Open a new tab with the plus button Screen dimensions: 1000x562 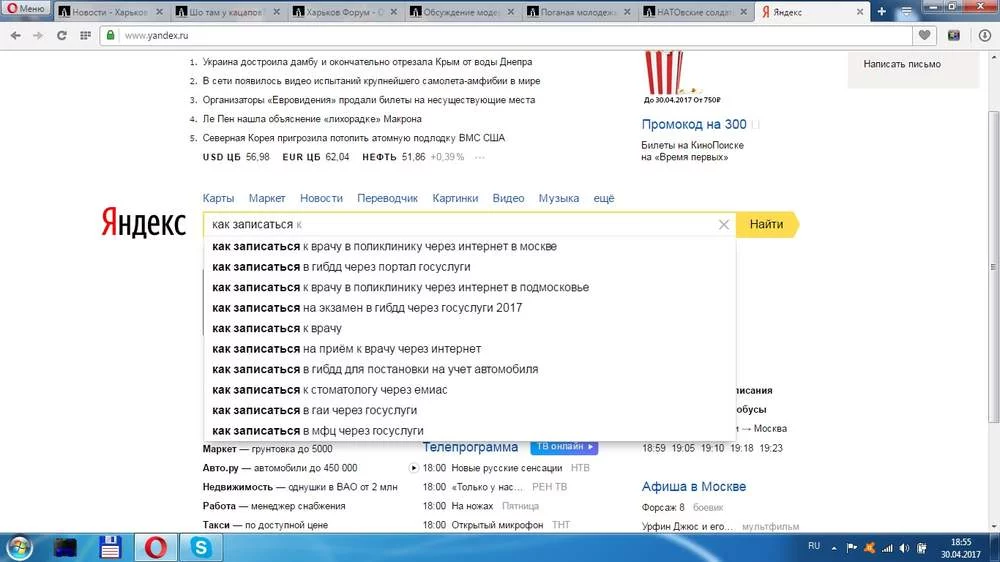coord(881,11)
